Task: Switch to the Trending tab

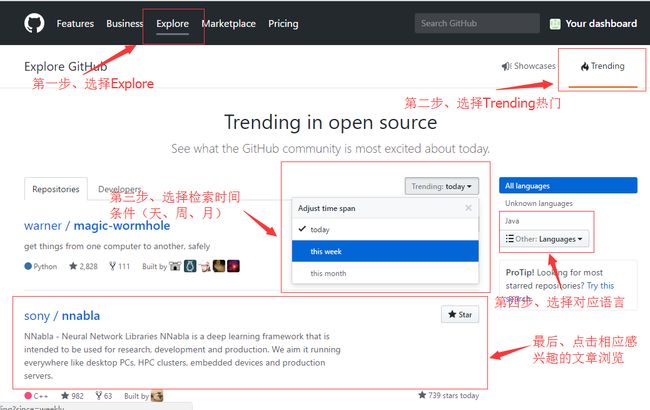Action: coord(603,66)
